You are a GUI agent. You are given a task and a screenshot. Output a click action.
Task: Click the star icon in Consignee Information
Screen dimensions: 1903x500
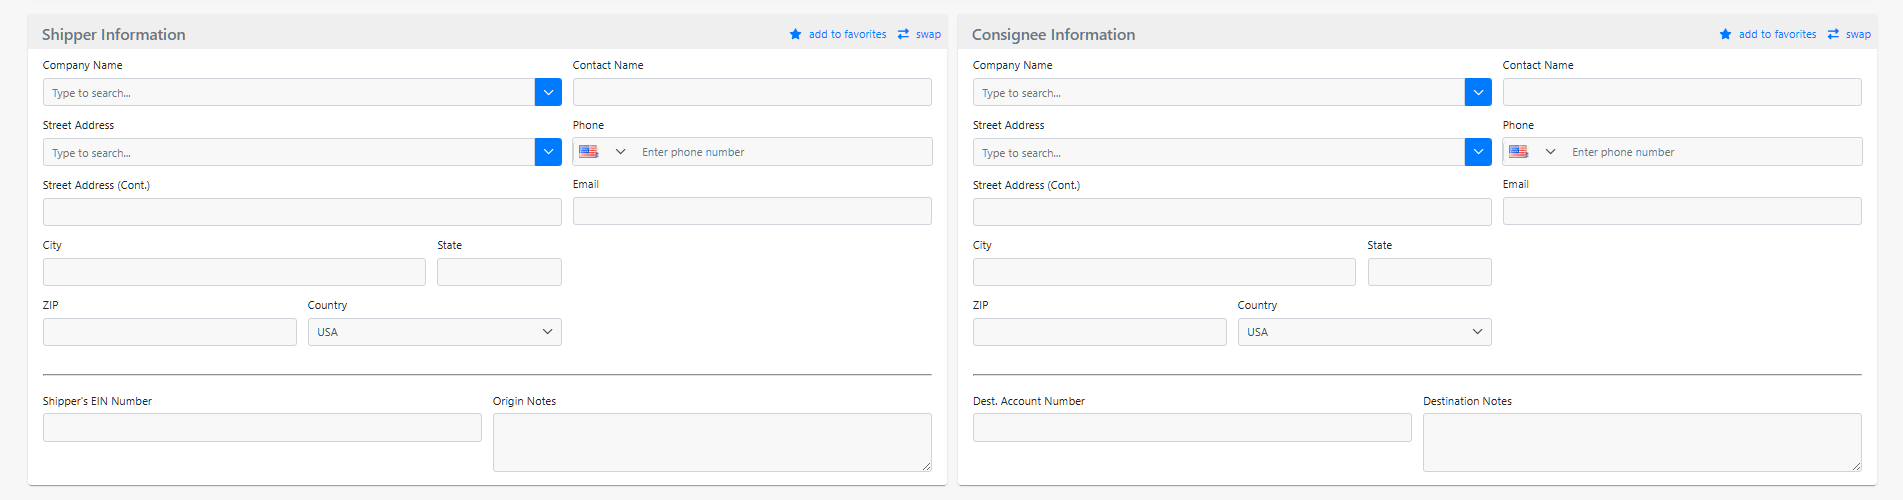(x=1725, y=34)
